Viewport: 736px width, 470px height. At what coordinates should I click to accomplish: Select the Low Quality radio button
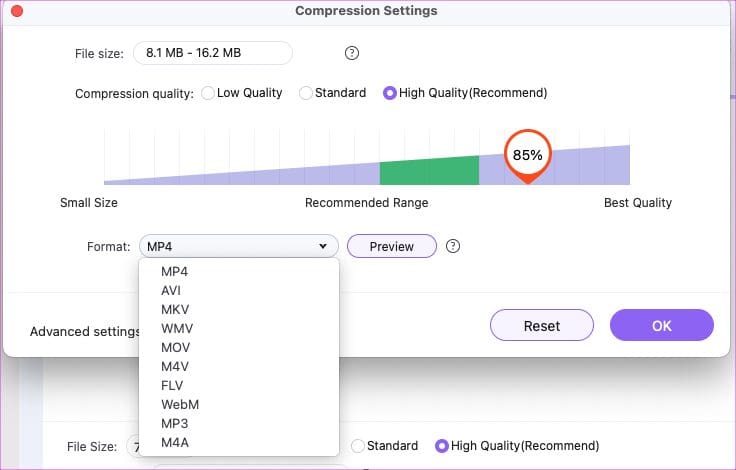pyautogui.click(x=208, y=93)
